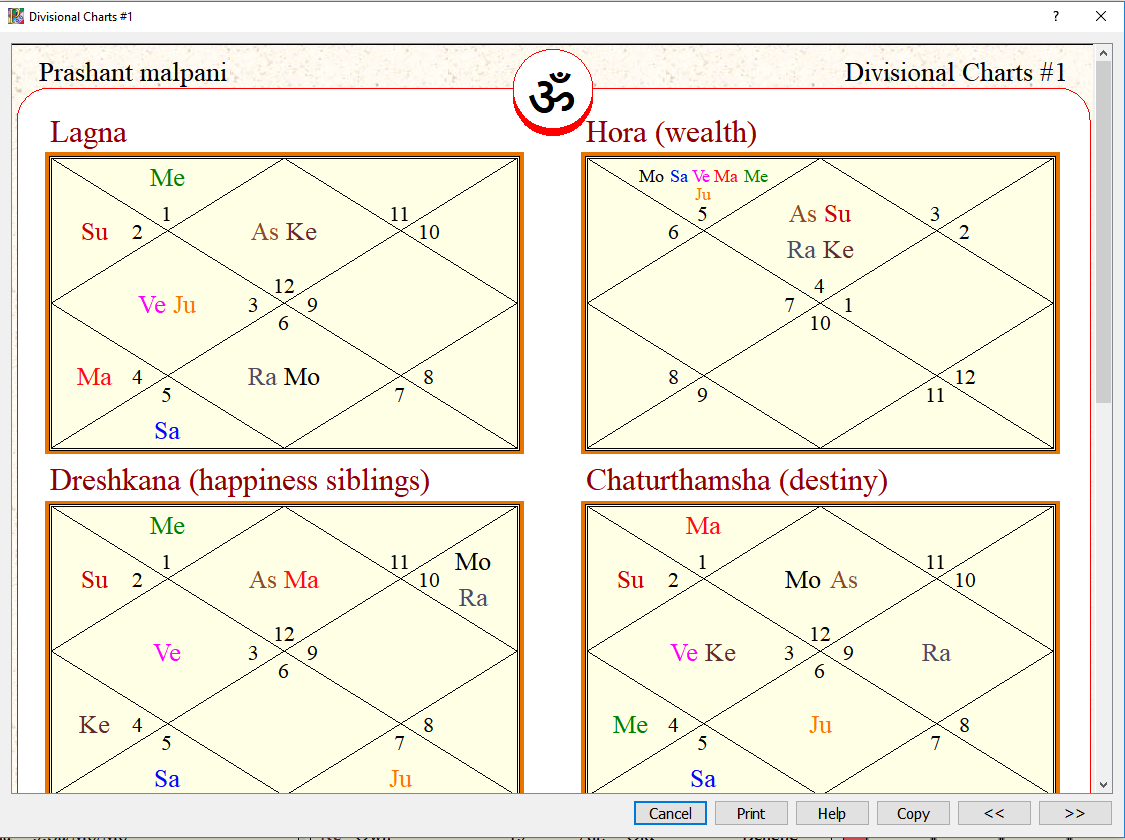Select the Chaturthamsha (destiny) heading
The height and width of the screenshot is (840, 1125).
[737, 481]
